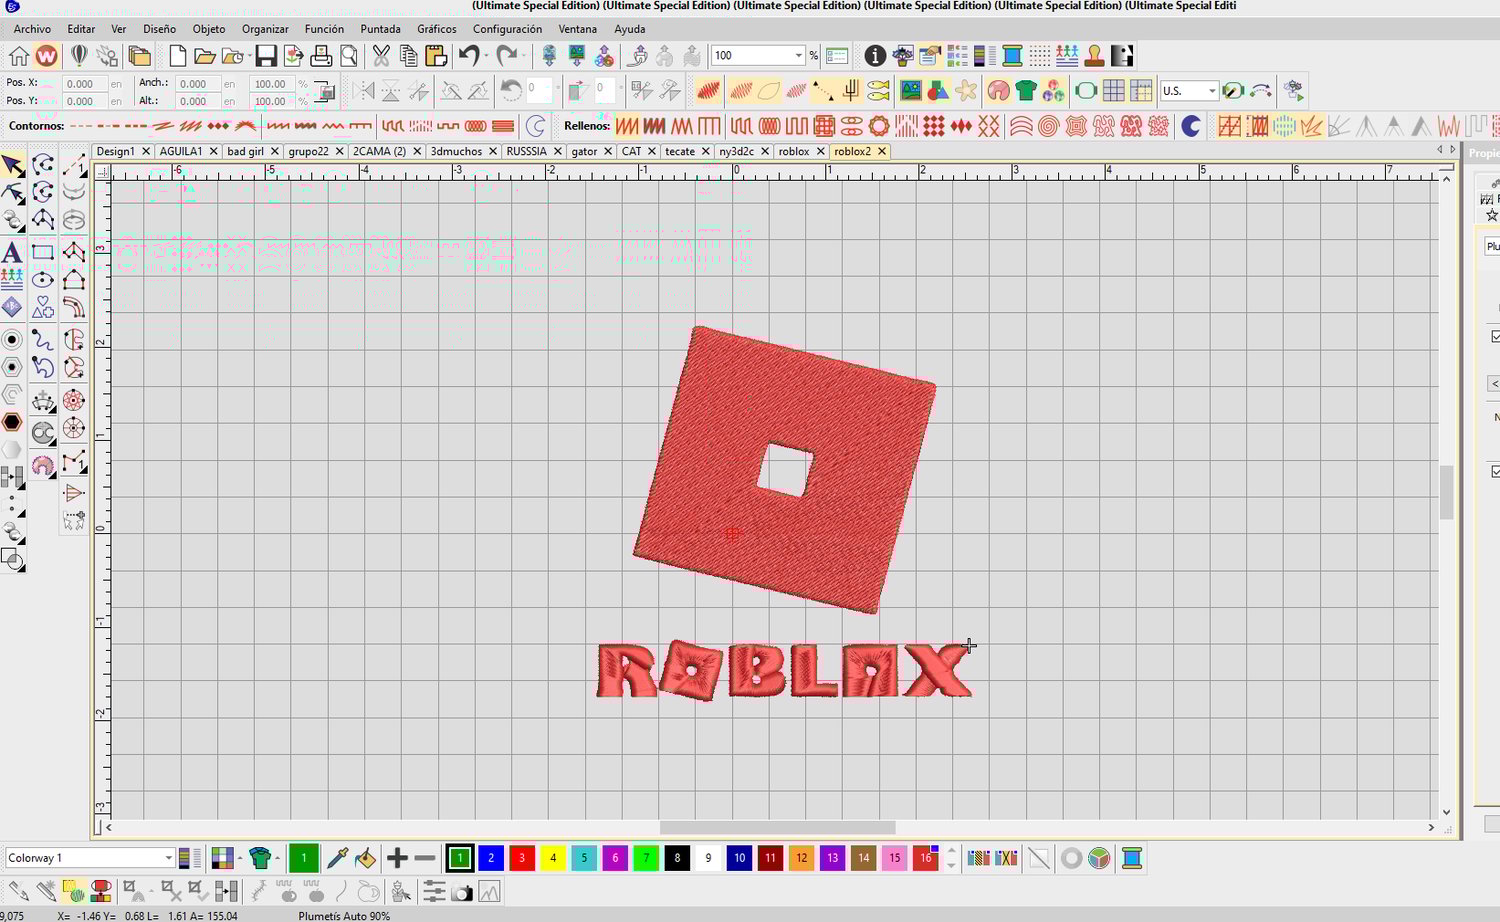Switch to the AGUILA1 design tab
The image size is (1500, 922).
[x=181, y=151]
